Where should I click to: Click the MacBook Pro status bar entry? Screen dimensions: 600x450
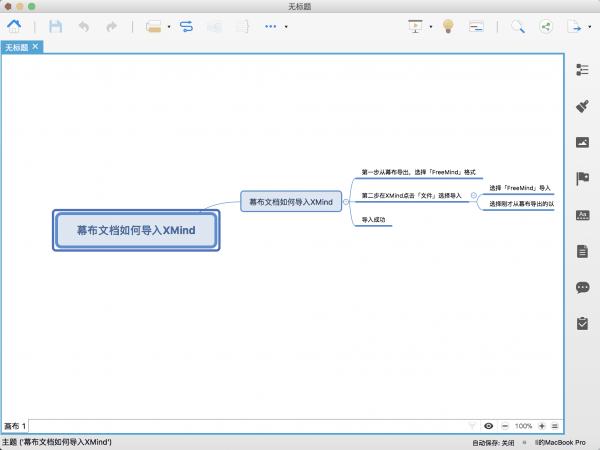point(560,442)
